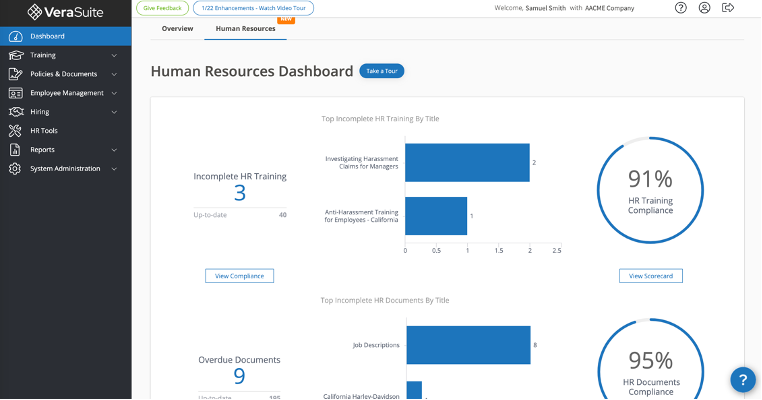Image resolution: width=762 pixels, height=400 pixels.
Task: Switch to the Overview tab
Action: point(177,29)
